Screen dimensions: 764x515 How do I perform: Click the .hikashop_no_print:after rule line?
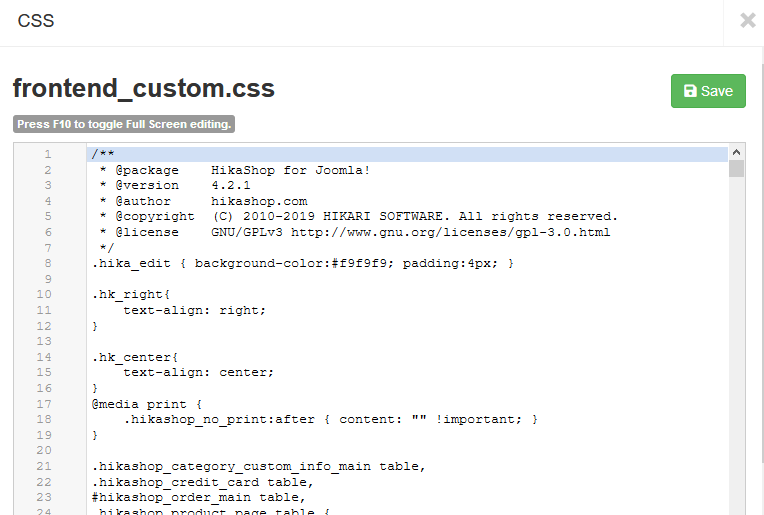click(330, 419)
